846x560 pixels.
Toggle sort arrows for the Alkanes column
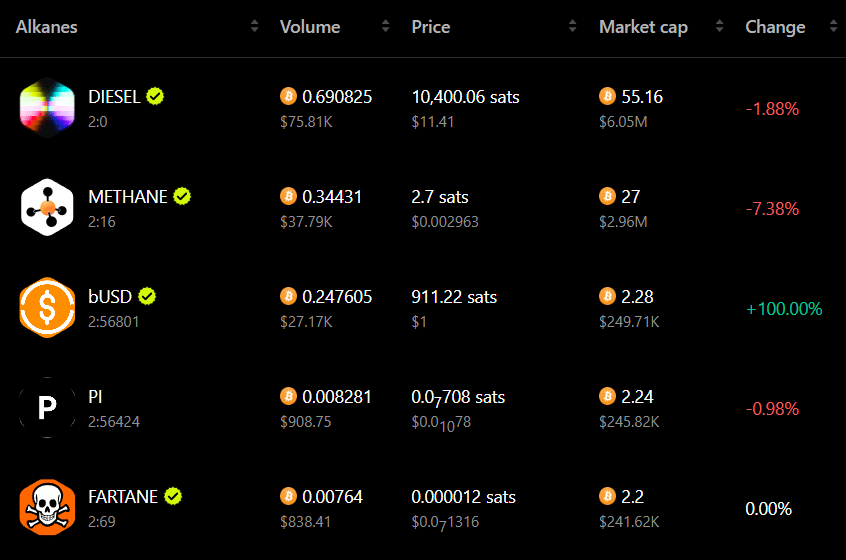click(x=255, y=26)
